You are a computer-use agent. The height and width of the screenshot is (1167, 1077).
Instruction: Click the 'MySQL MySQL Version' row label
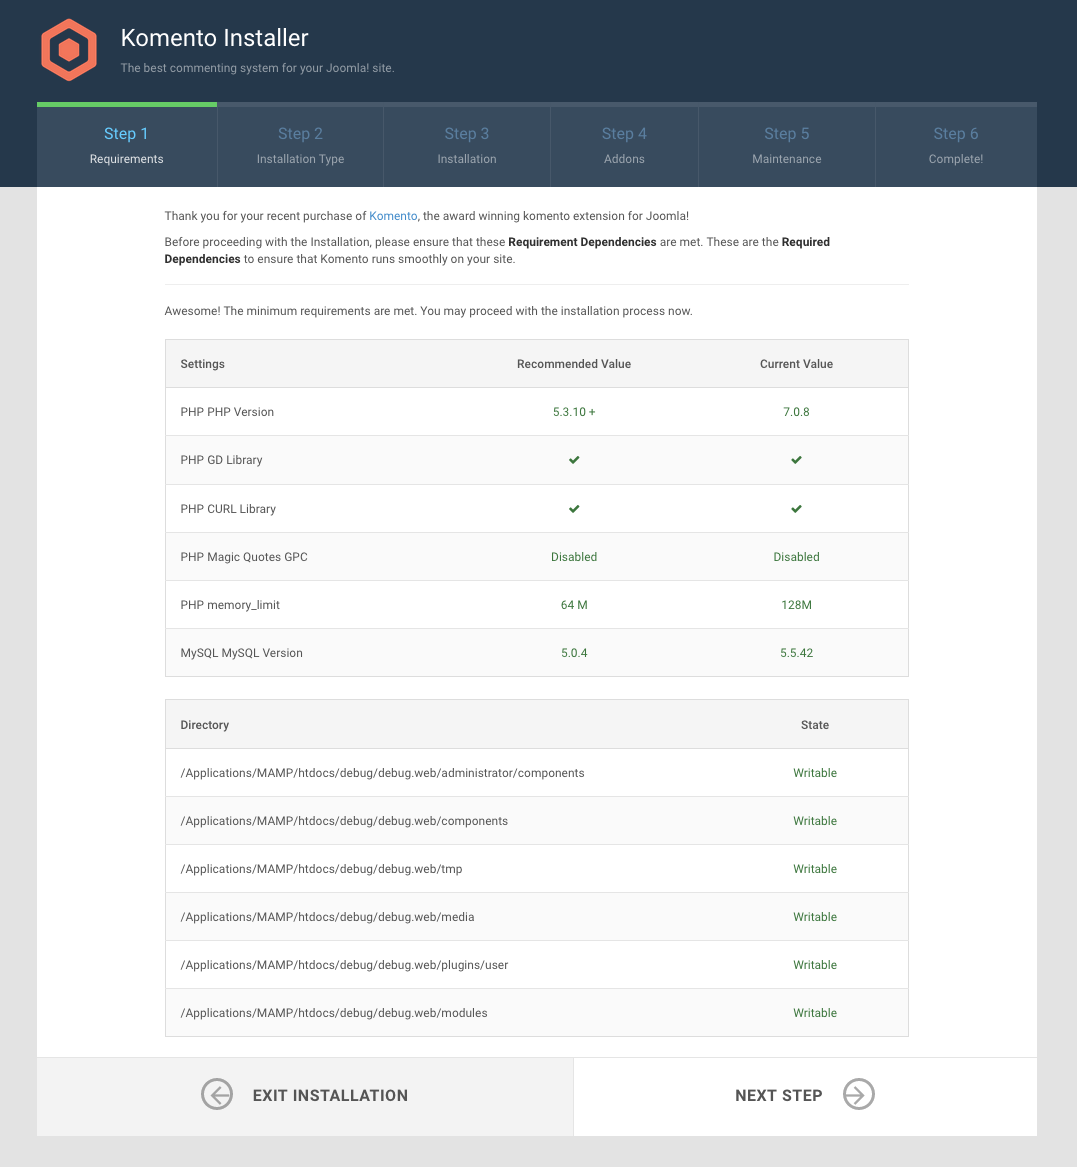[x=241, y=653]
